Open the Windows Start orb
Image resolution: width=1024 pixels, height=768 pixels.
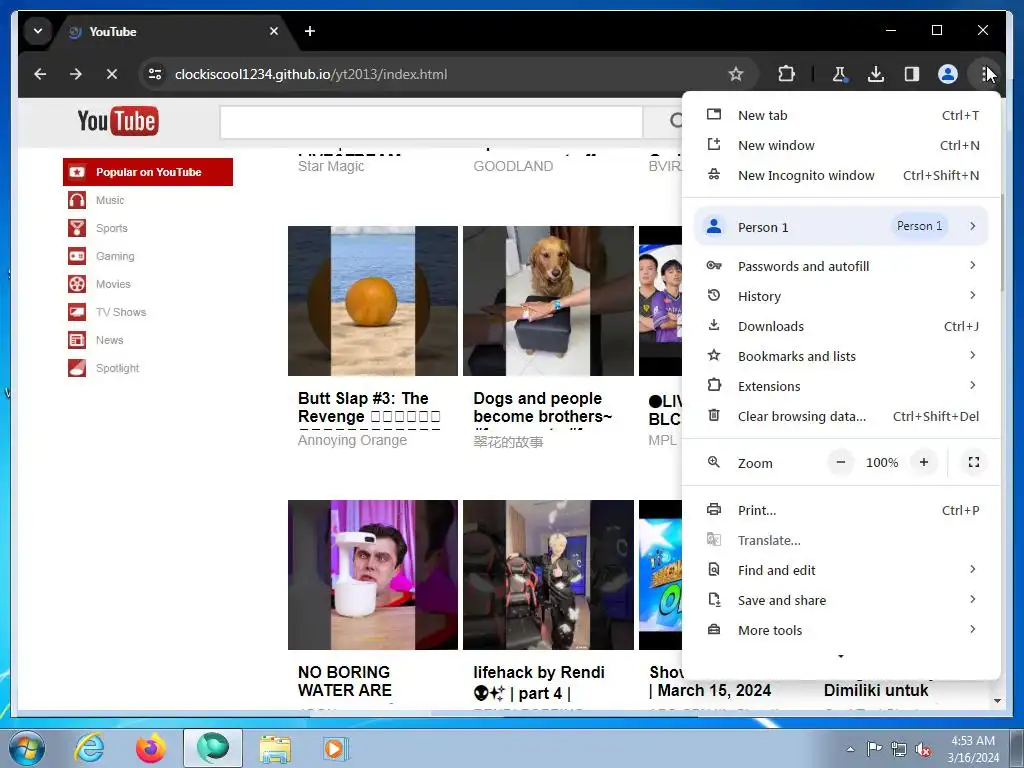point(27,748)
